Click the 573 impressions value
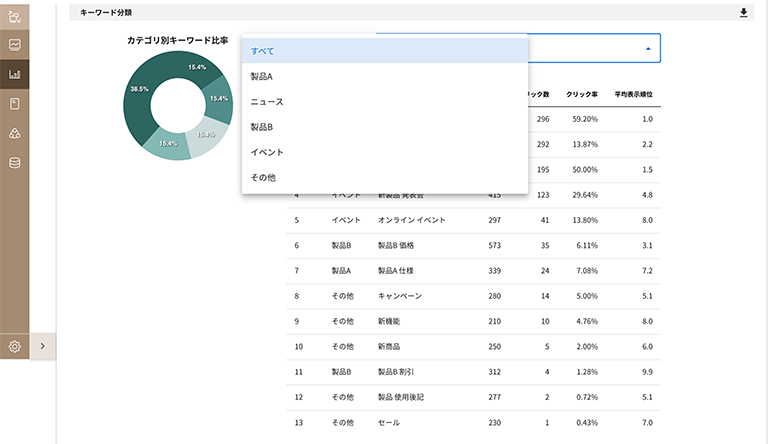 click(495, 246)
